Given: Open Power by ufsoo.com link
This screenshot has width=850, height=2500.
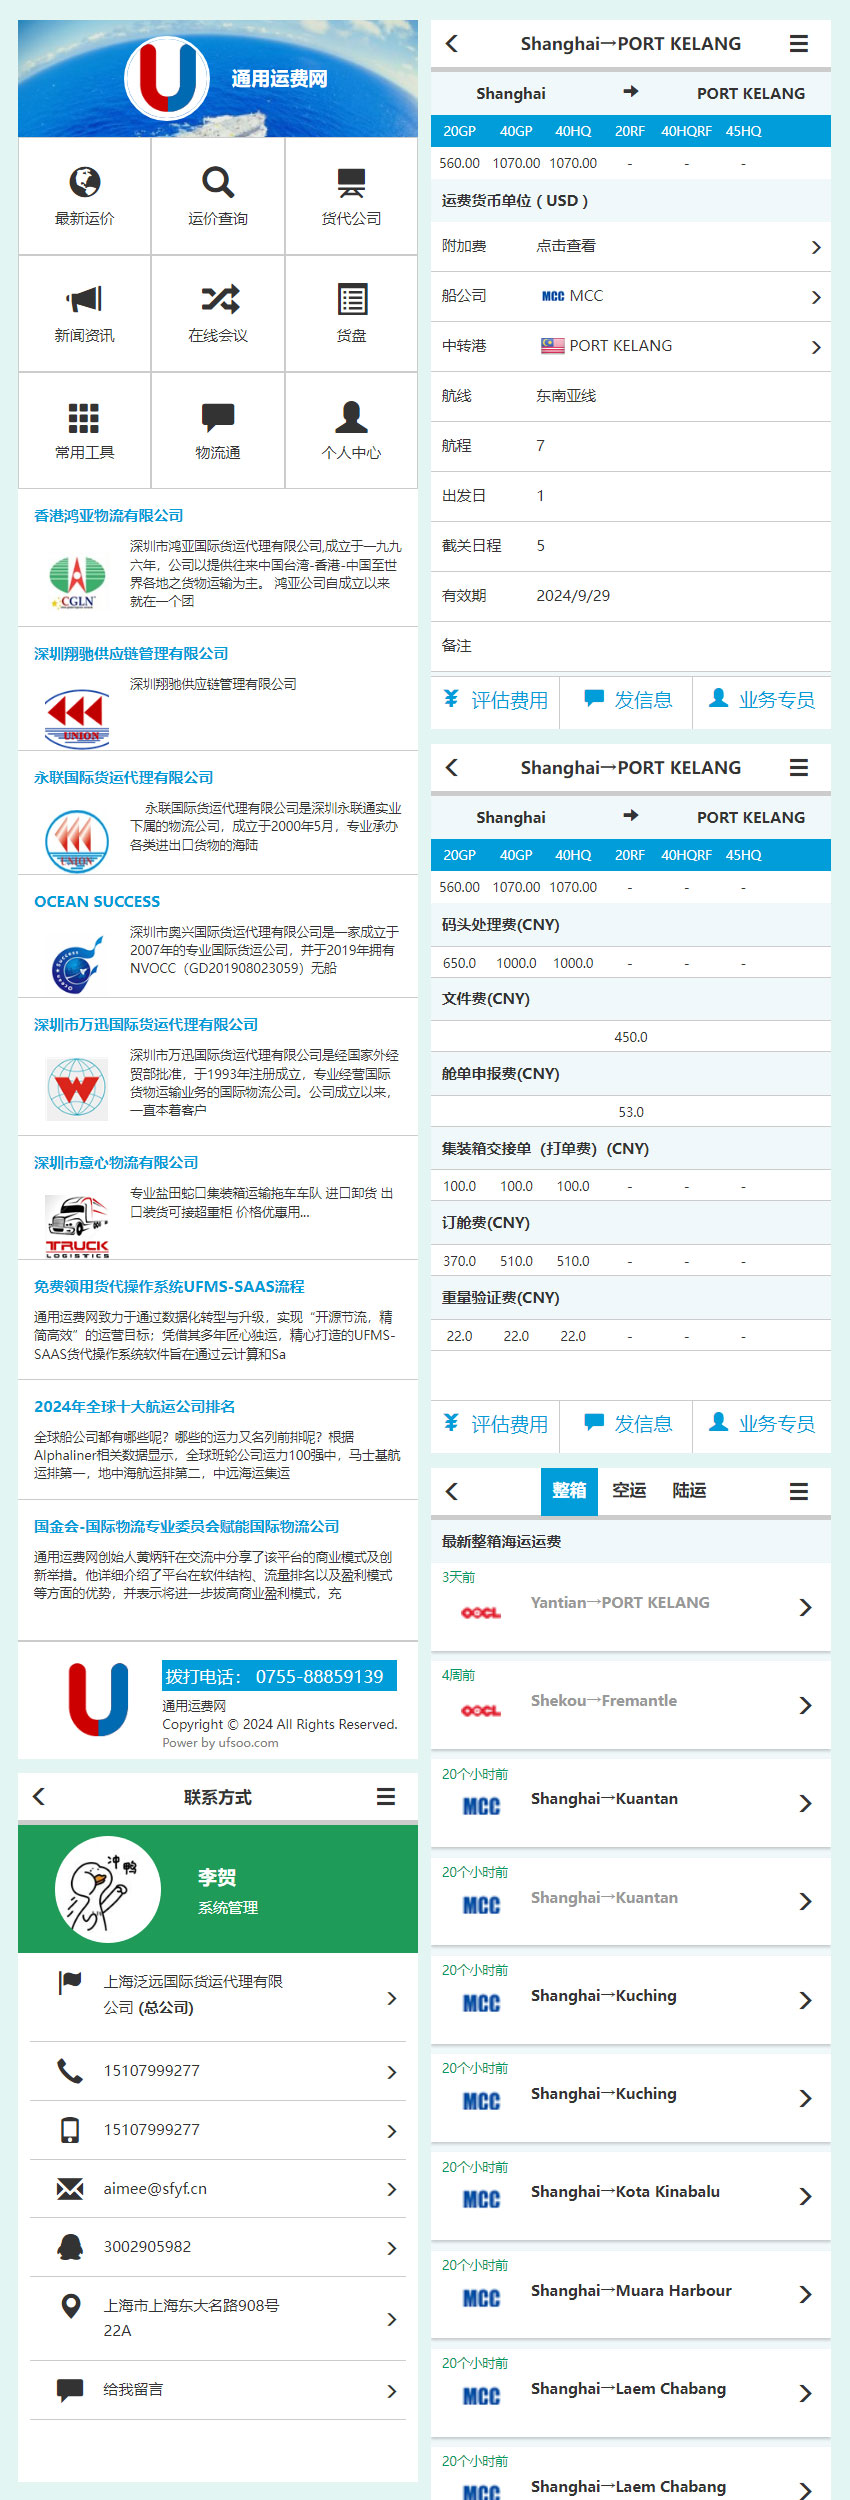Looking at the screenshot, I should [221, 1743].
